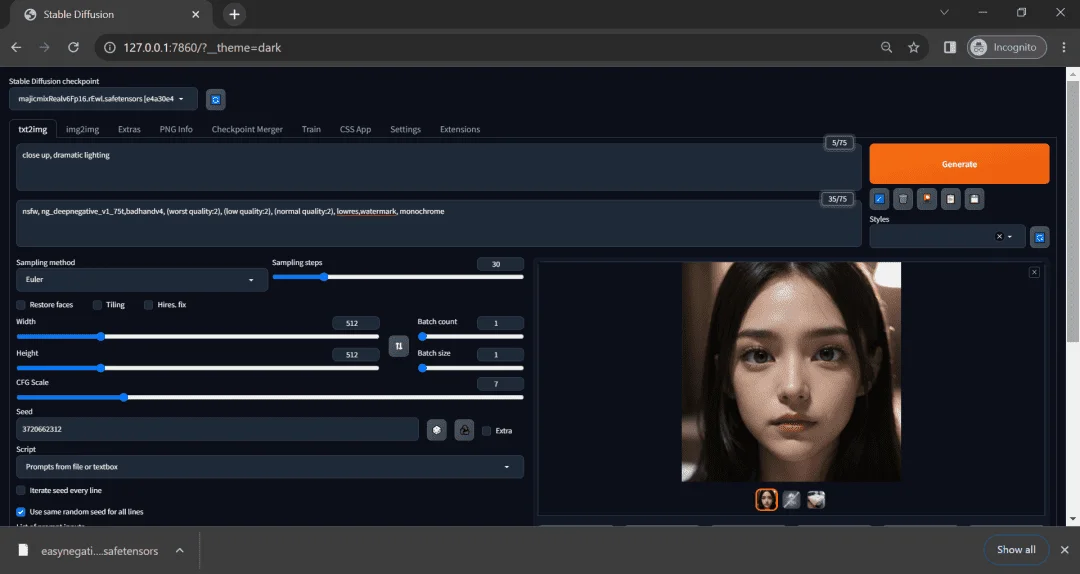
Task: Enable the Restore faces checkbox
Action: point(21,305)
